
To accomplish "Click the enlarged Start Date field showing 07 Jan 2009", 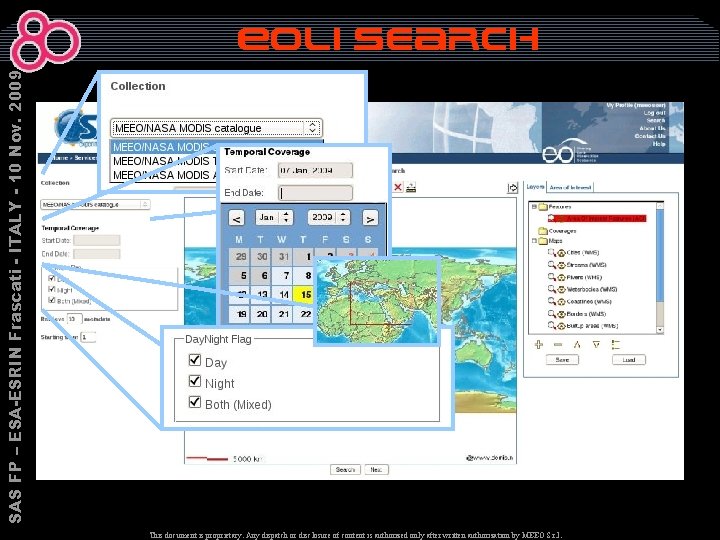I will click(315, 170).
